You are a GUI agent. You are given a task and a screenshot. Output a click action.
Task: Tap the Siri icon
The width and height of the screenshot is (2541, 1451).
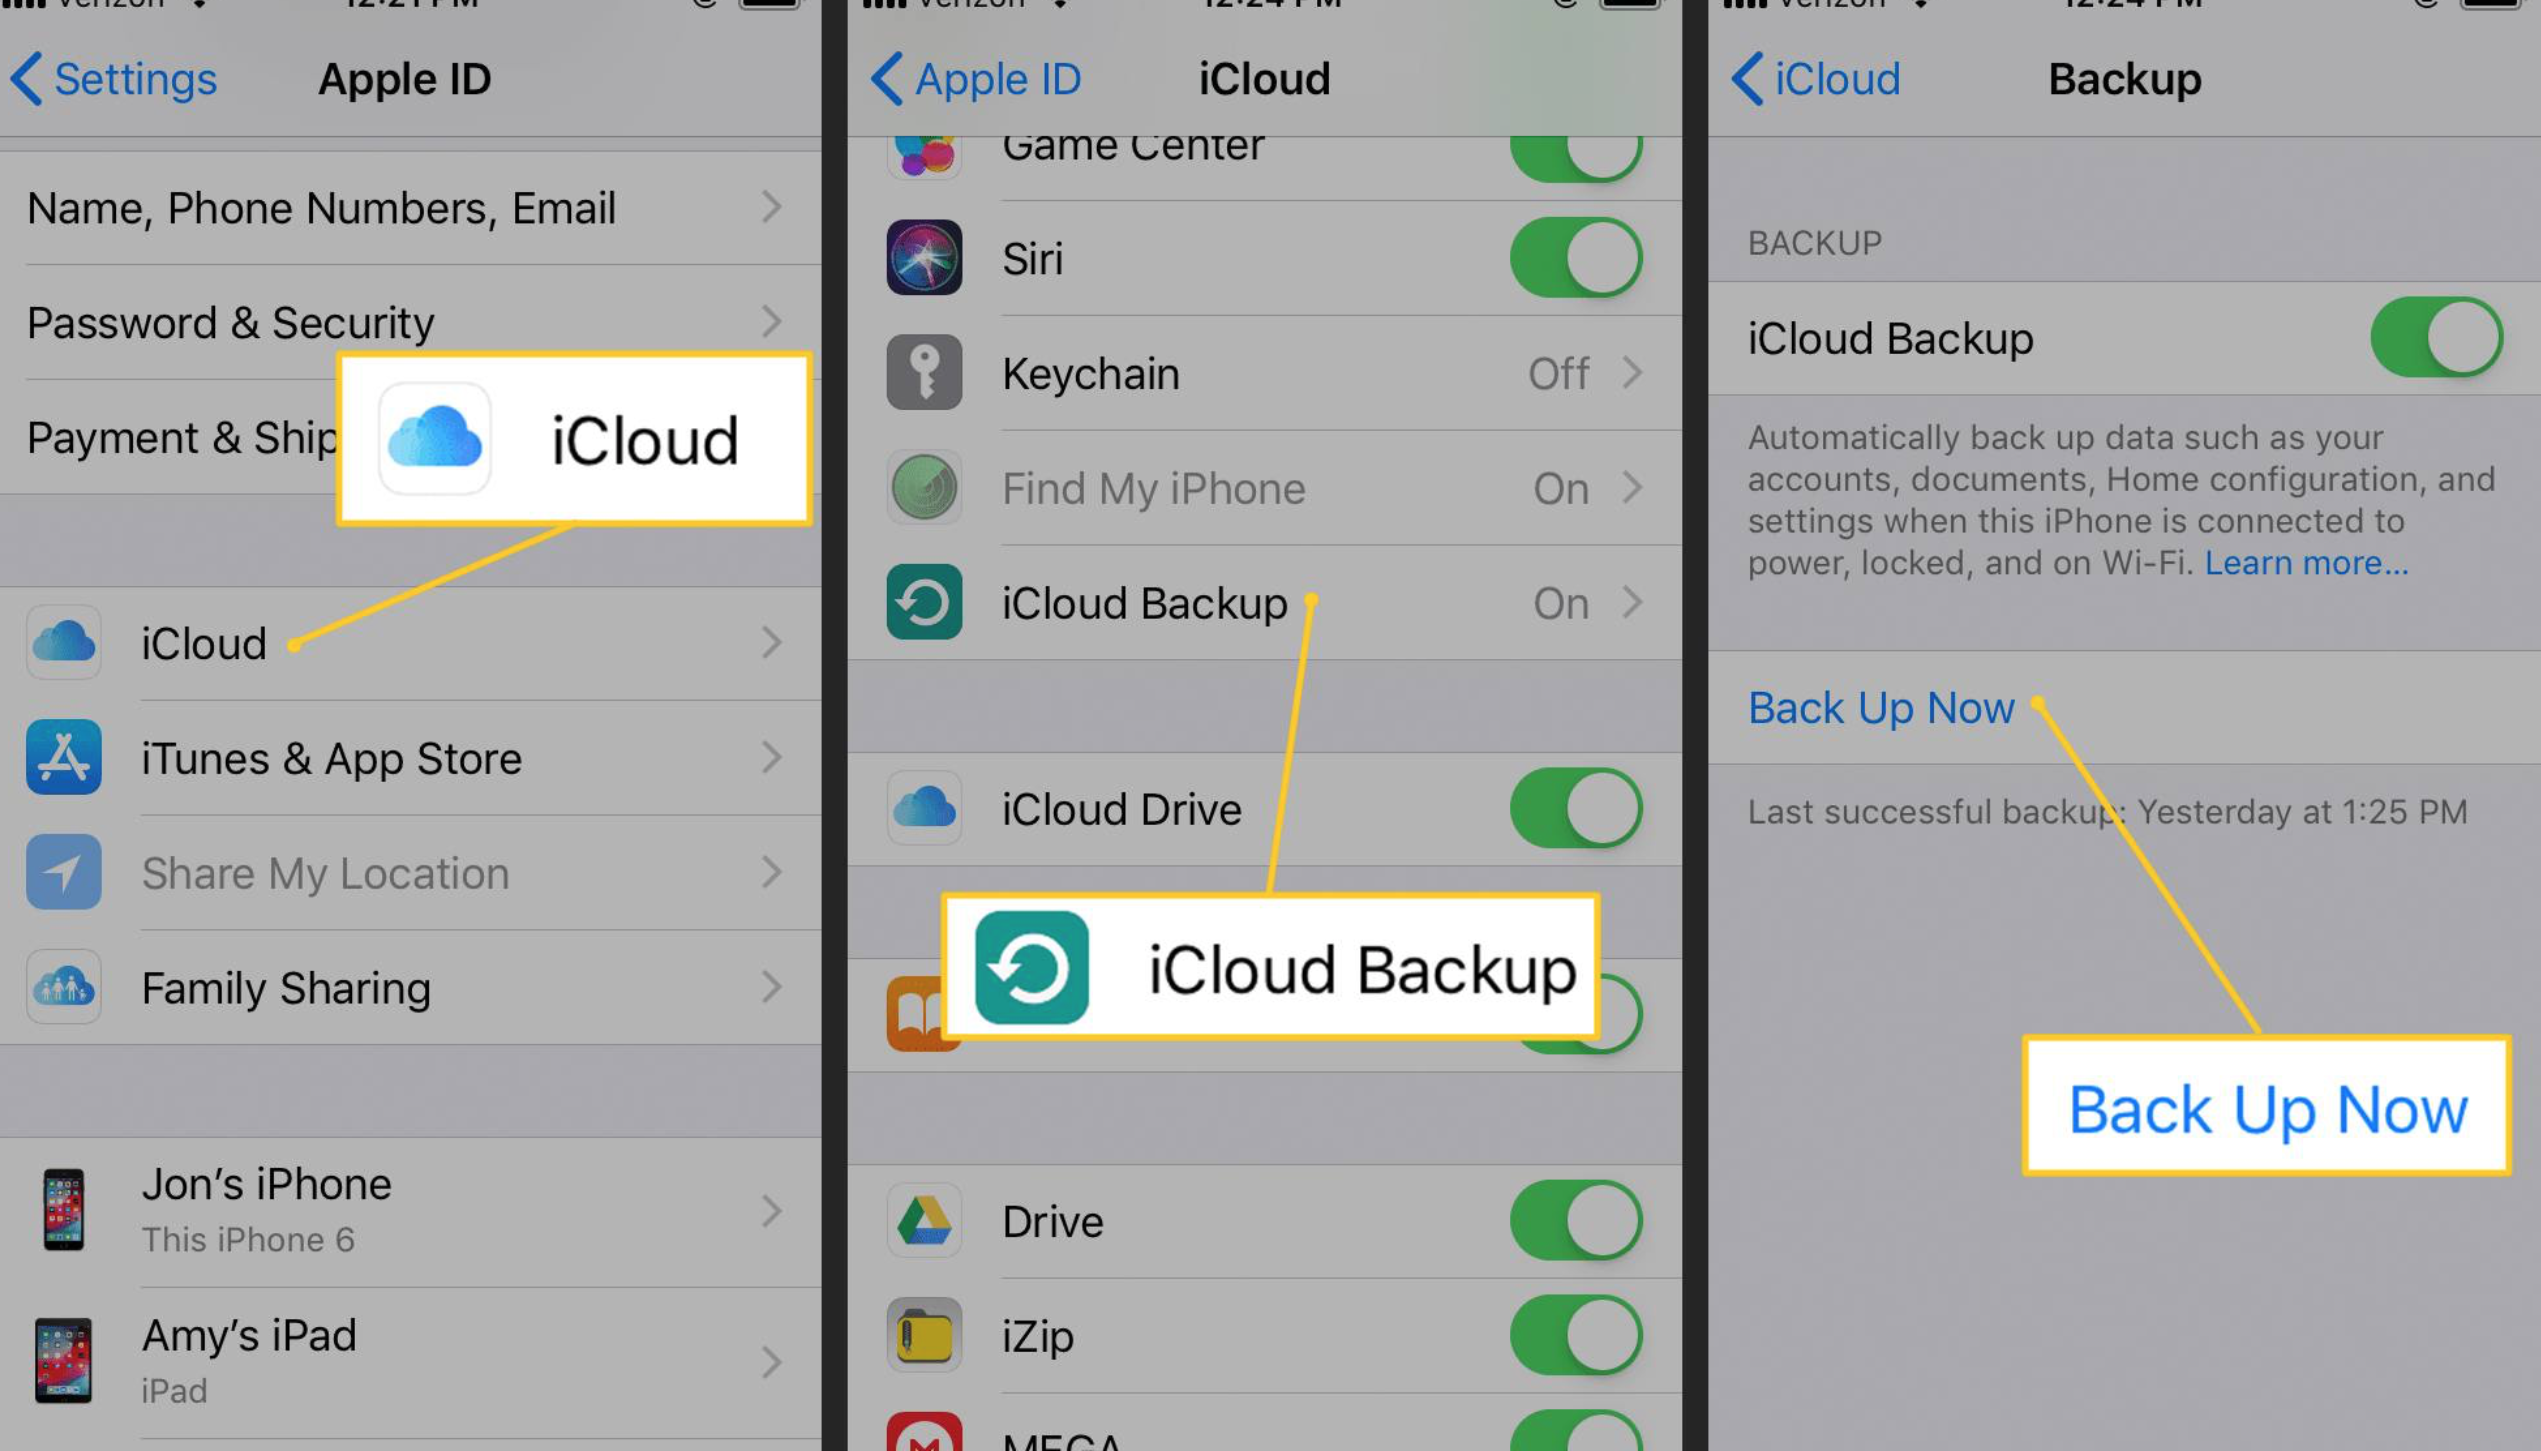click(x=927, y=260)
